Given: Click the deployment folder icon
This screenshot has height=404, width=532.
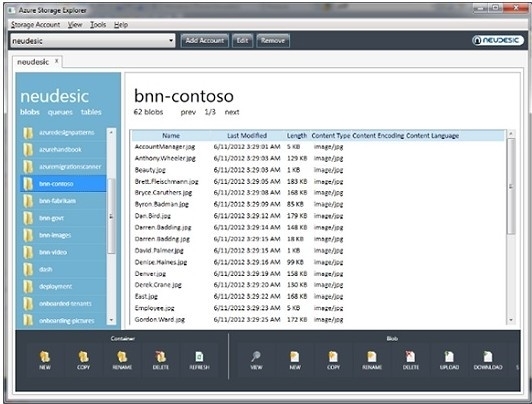Looking at the screenshot, I should (28, 287).
